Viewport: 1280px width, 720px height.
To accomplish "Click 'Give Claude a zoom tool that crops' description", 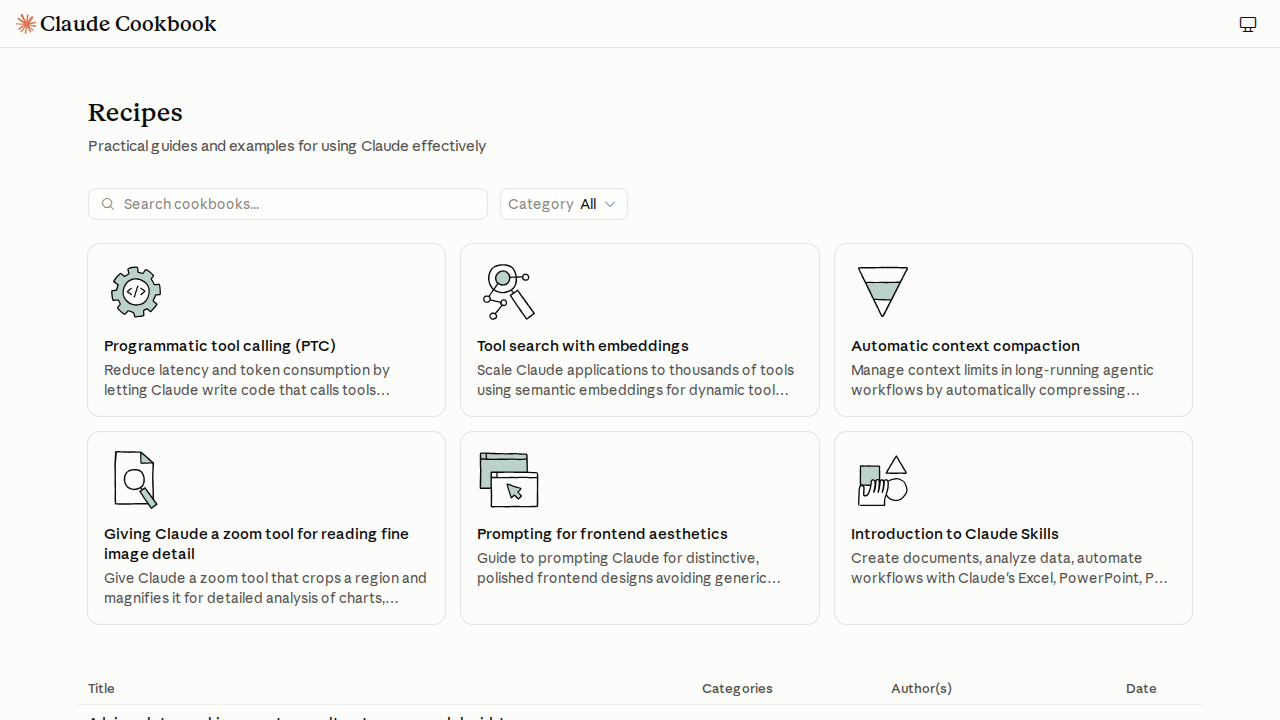I will click(x=265, y=588).
